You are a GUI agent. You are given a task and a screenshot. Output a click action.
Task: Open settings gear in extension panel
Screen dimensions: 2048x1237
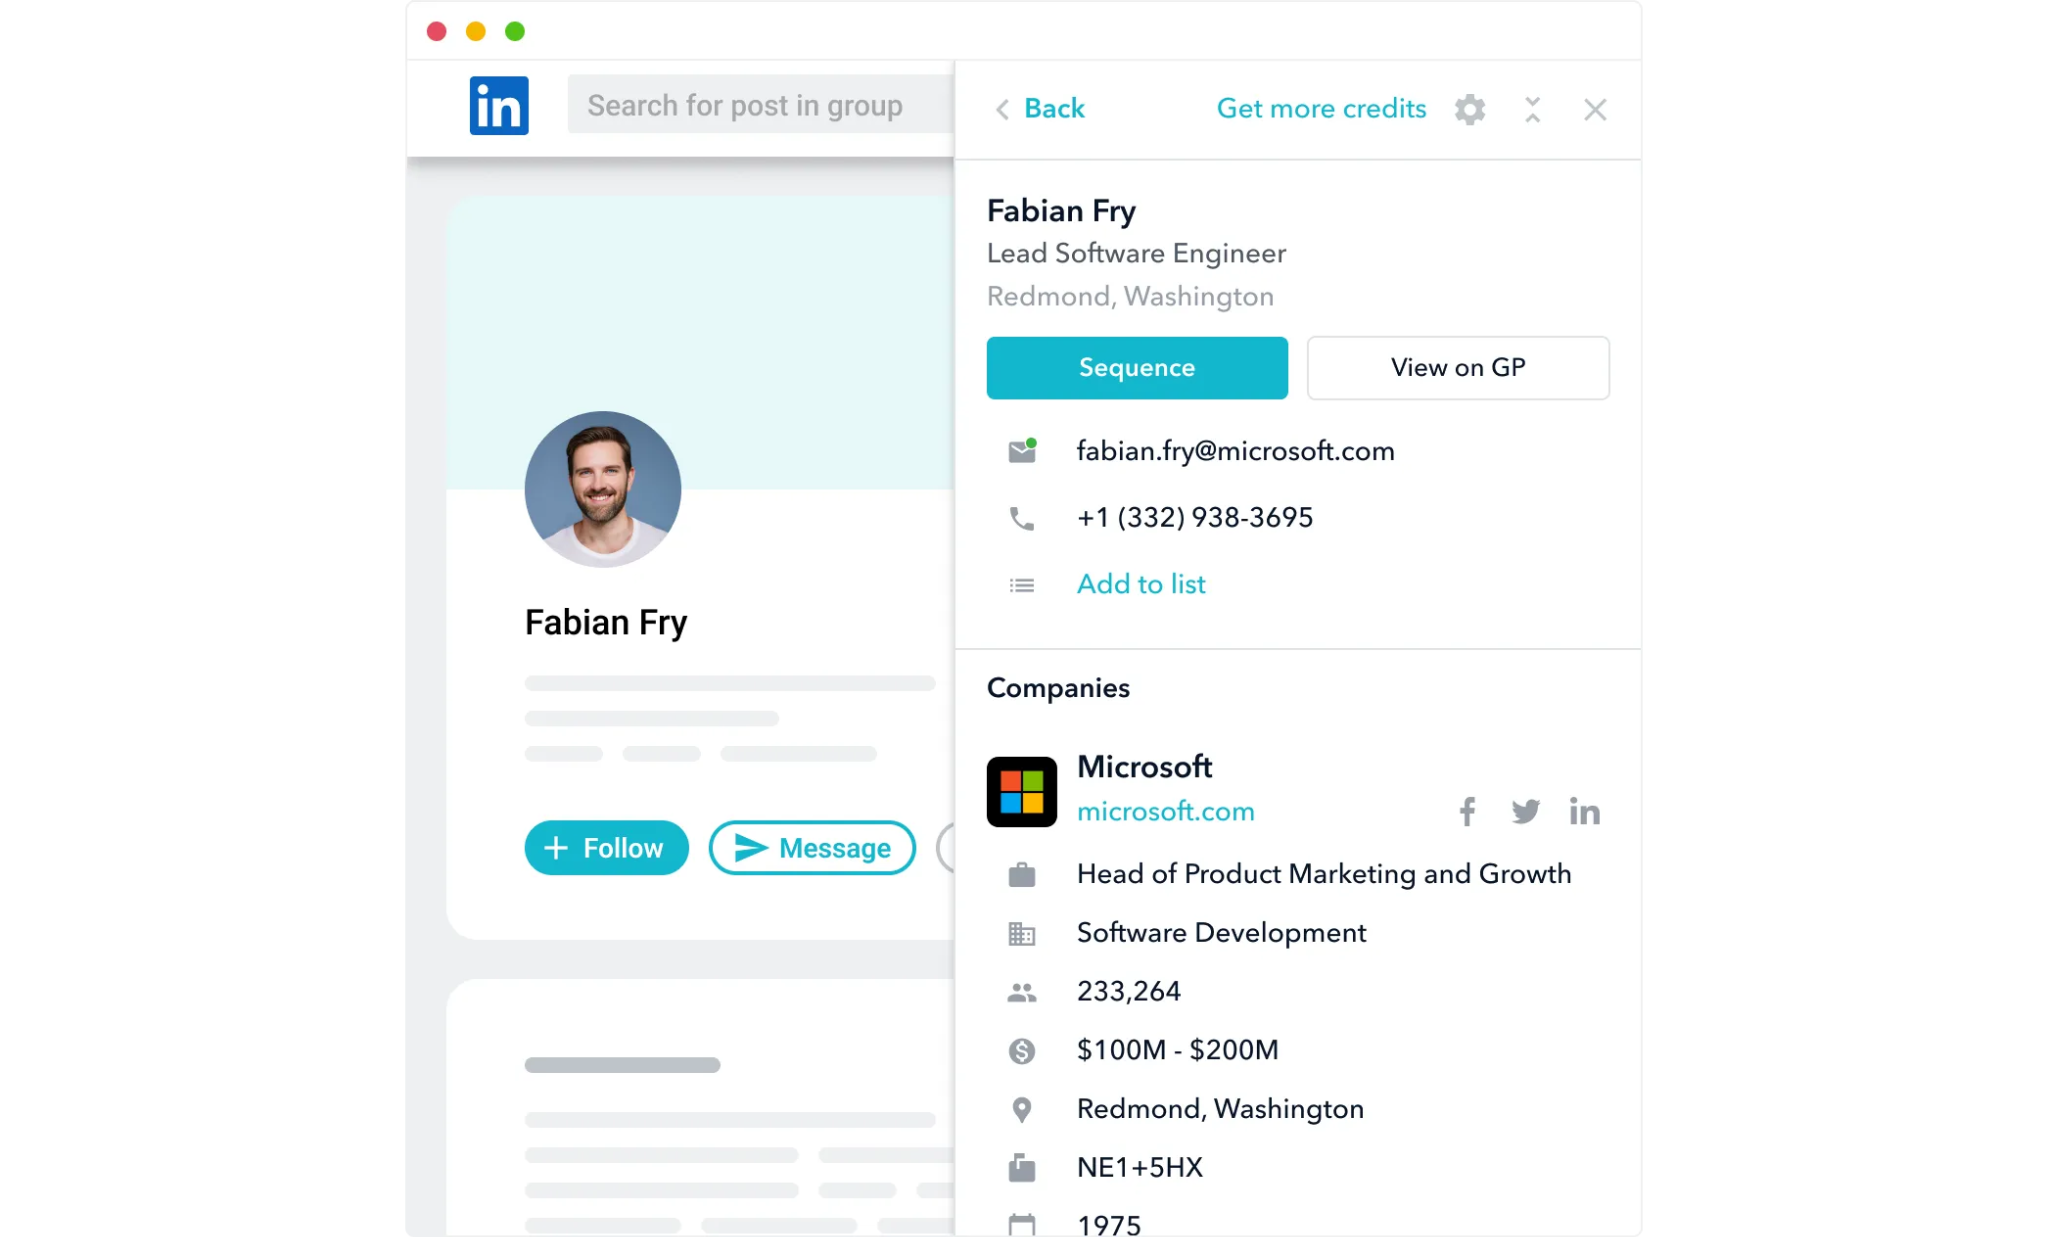[1469, 109]
